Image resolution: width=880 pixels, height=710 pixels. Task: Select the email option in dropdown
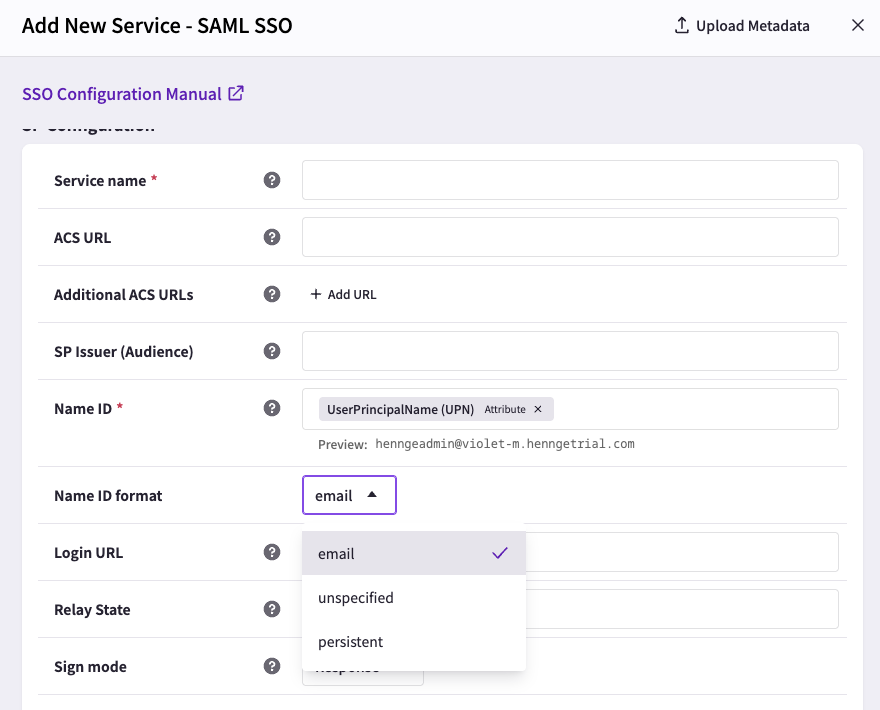[414, 553]
